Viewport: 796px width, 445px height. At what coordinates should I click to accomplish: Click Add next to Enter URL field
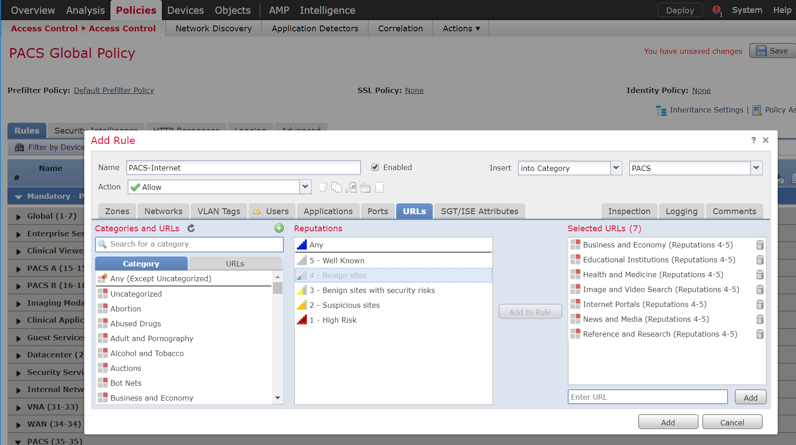(x=750, y=398)
